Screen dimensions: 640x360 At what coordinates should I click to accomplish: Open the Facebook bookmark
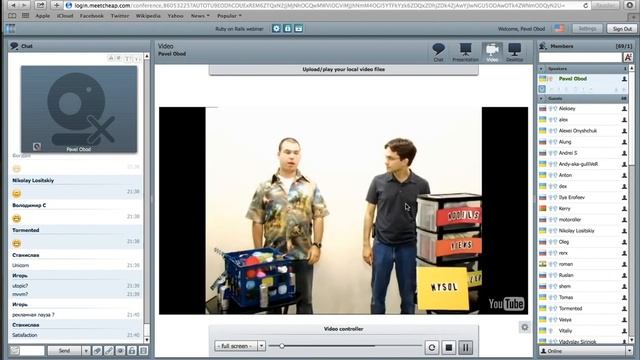click(91, 16)
